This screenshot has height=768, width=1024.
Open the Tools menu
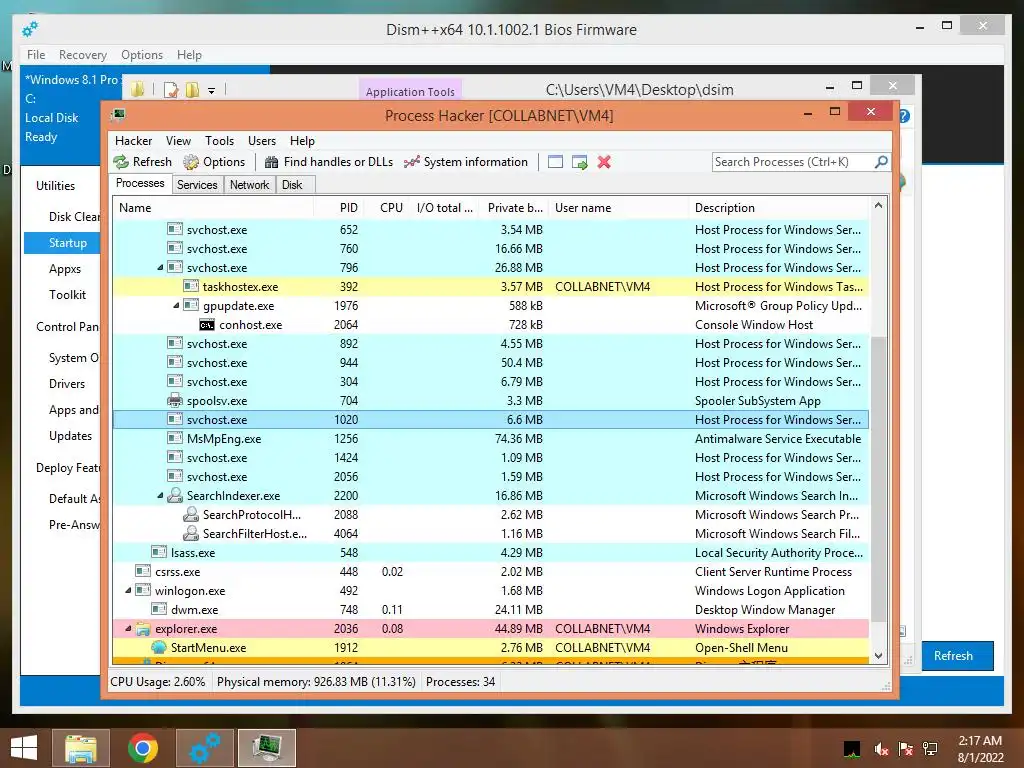[219, 140]
